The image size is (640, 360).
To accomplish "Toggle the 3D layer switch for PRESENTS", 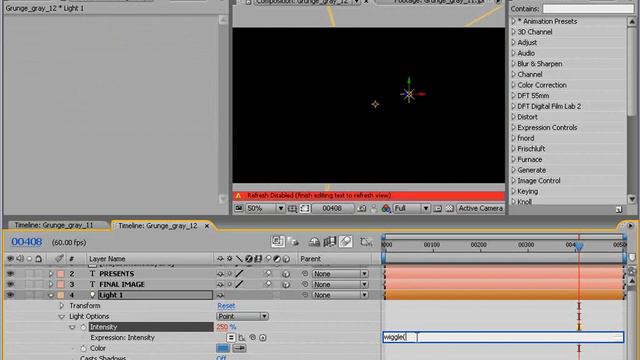I will pos(286,273).
